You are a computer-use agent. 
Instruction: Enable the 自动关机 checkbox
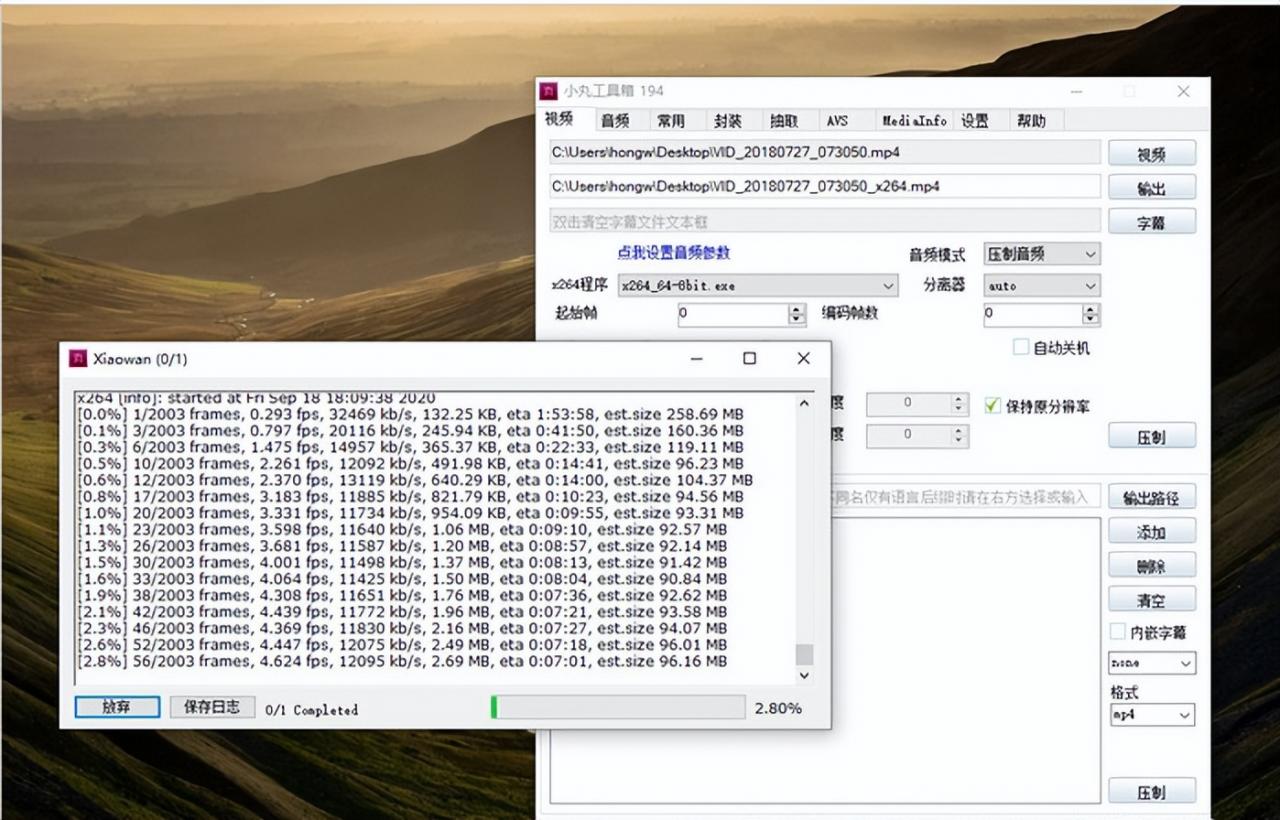[1020, 347]
